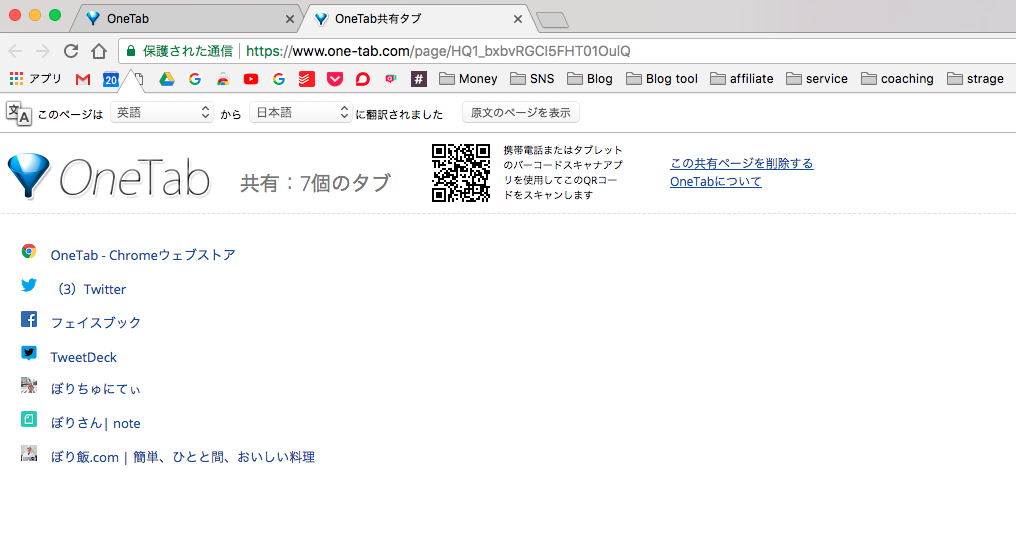Open the Gmail bookmark icon
This screenshot has height=558, width=1016.
[82, 79]
